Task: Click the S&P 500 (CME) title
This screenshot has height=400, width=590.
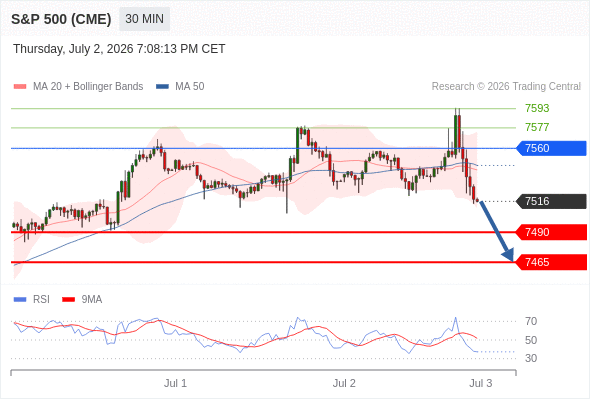Action: pyautogui.click(x=61, y=19)
